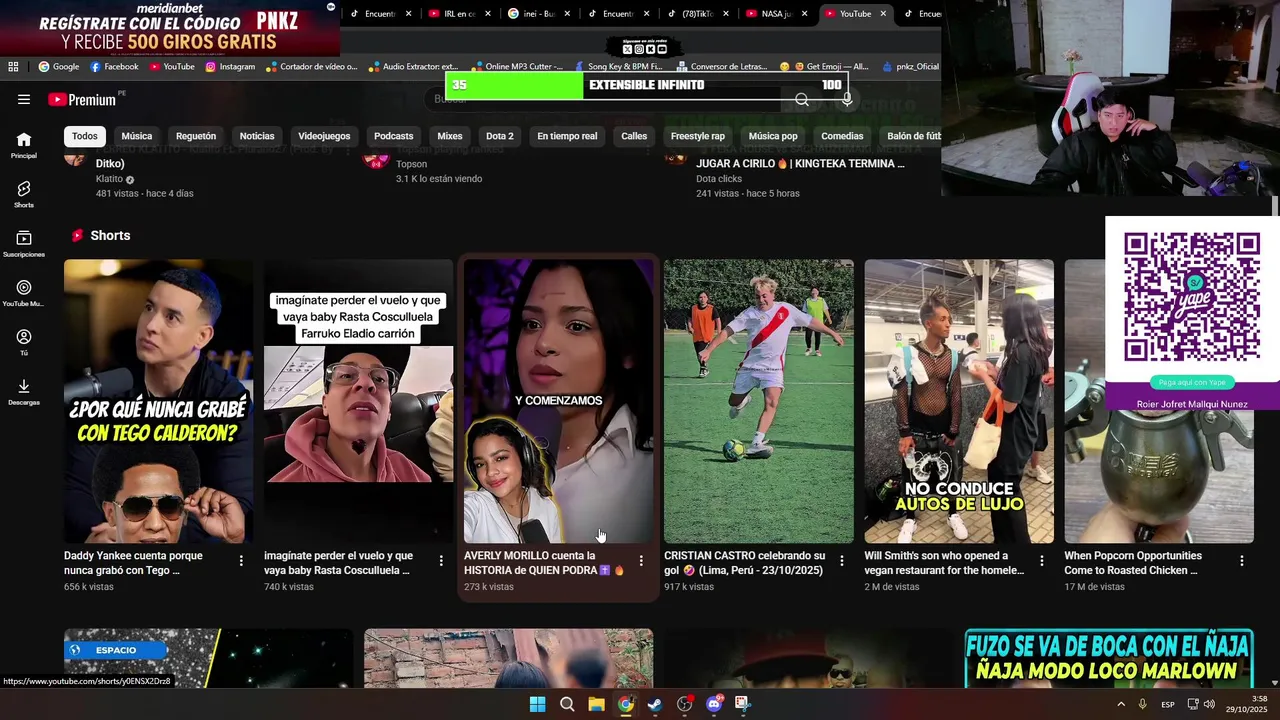Open Discord from the taskbar
This screenshot has height=720, width=1280.
click(714, 704)
